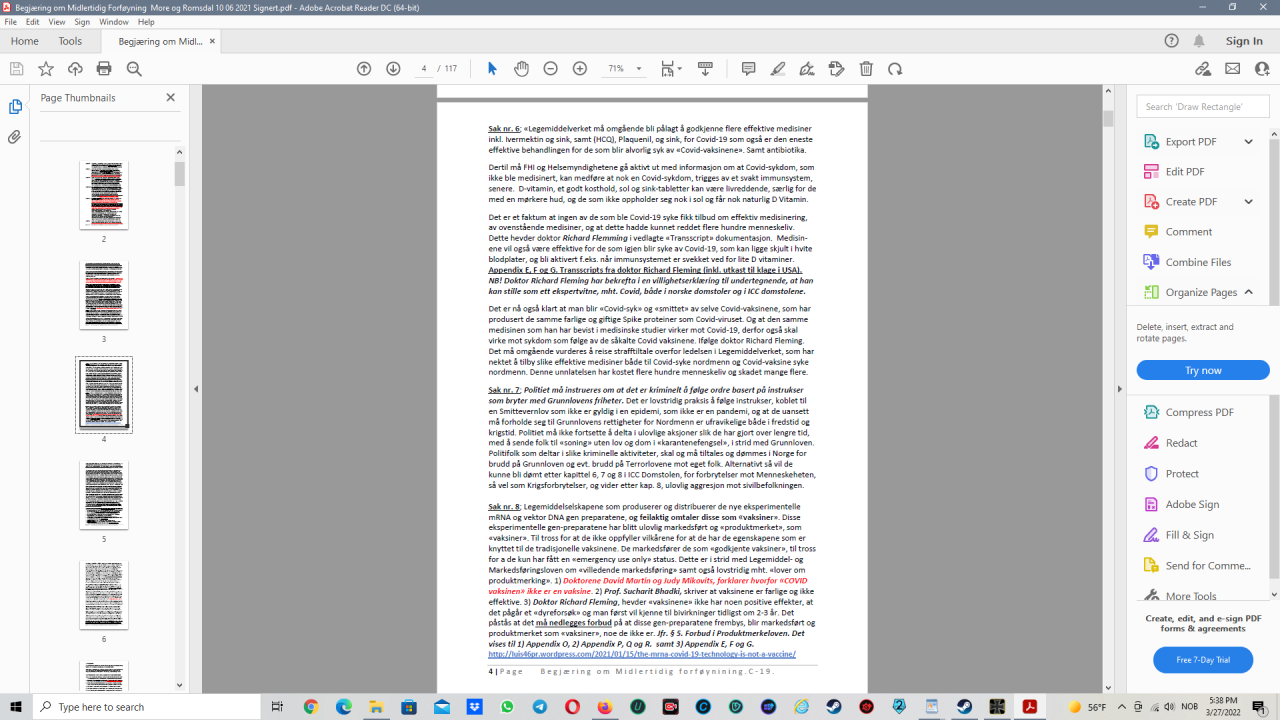Toggle the Page Thumbnails panel icon
The width and height of the screenshot is (1280, 720).
pos(15,107)
